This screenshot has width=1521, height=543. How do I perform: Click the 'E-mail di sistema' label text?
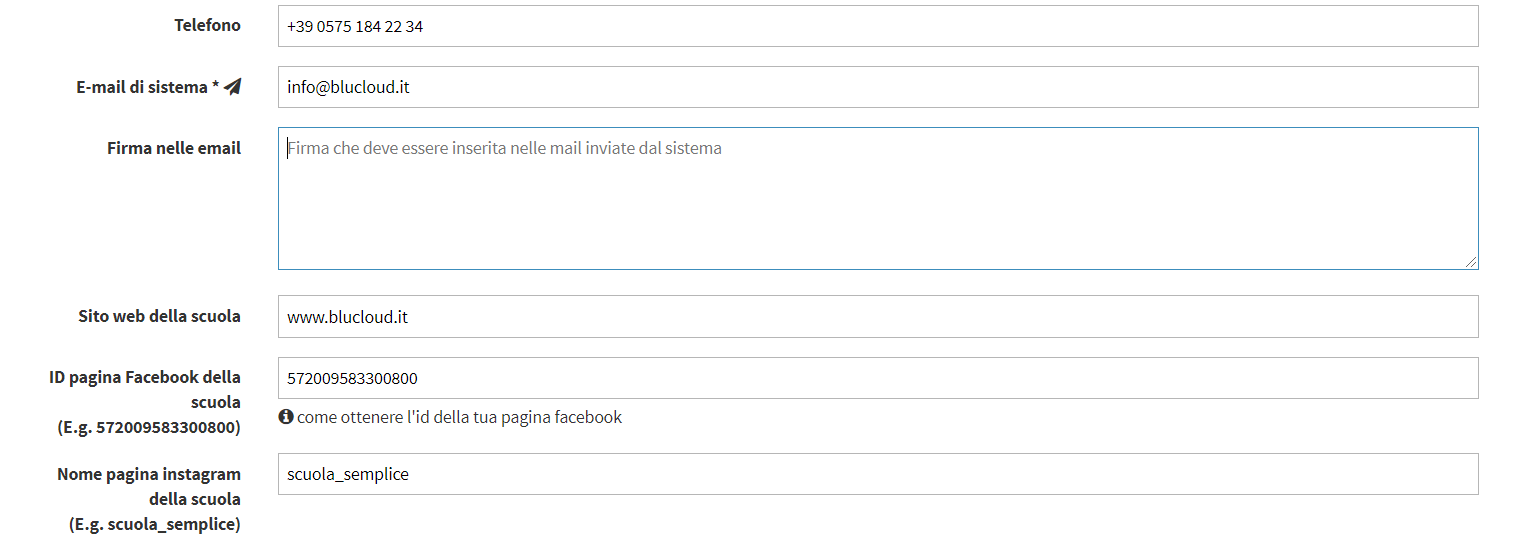pyautogui.click(x=142, y=87)
